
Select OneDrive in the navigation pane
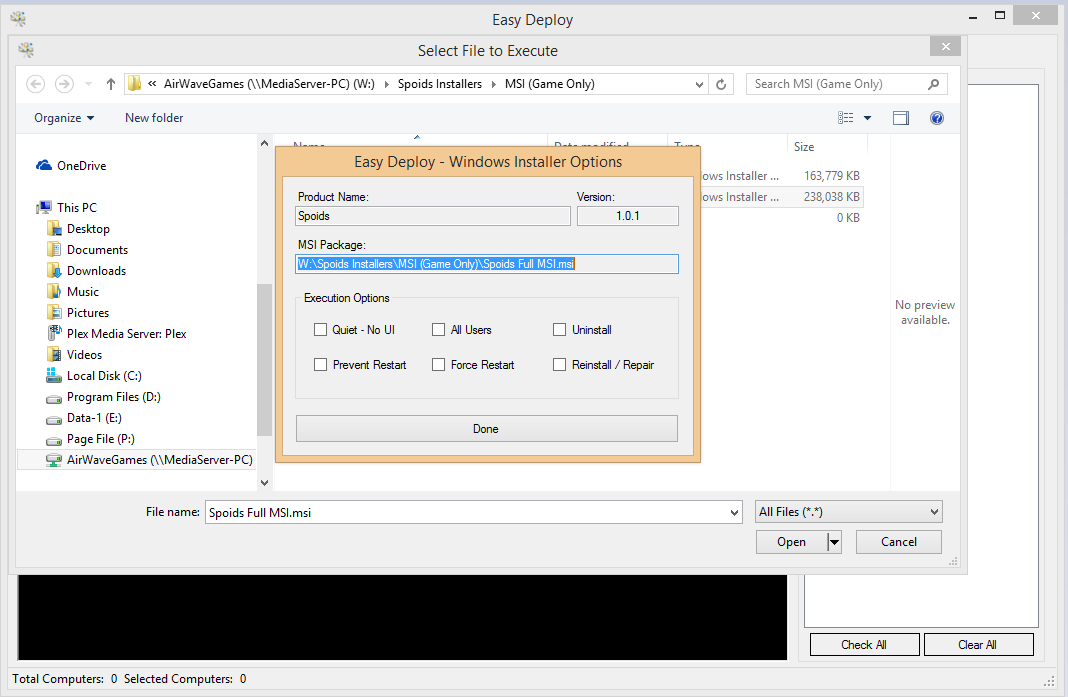click(71, 166)
